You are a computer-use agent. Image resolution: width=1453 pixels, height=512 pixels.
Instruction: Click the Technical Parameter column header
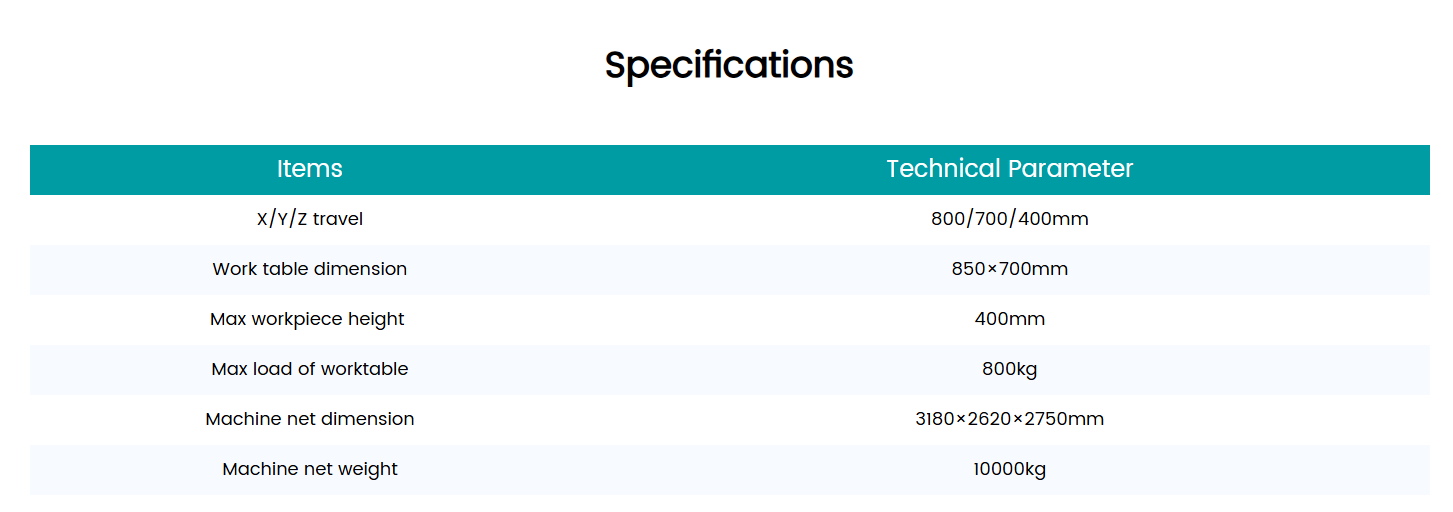tap(1009, 169)
